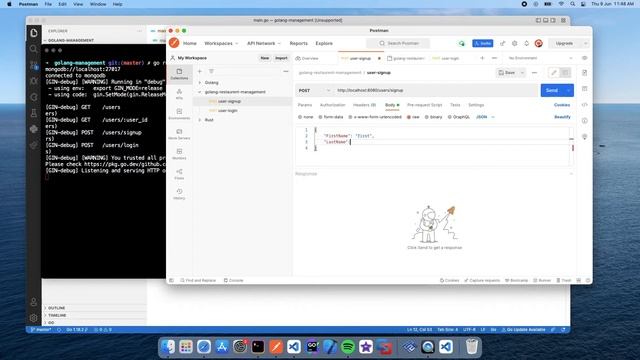The image size is (640, 360).
Task: Open the No Environment dropdown
Action: pyautogui.click(x=540, y=58)
